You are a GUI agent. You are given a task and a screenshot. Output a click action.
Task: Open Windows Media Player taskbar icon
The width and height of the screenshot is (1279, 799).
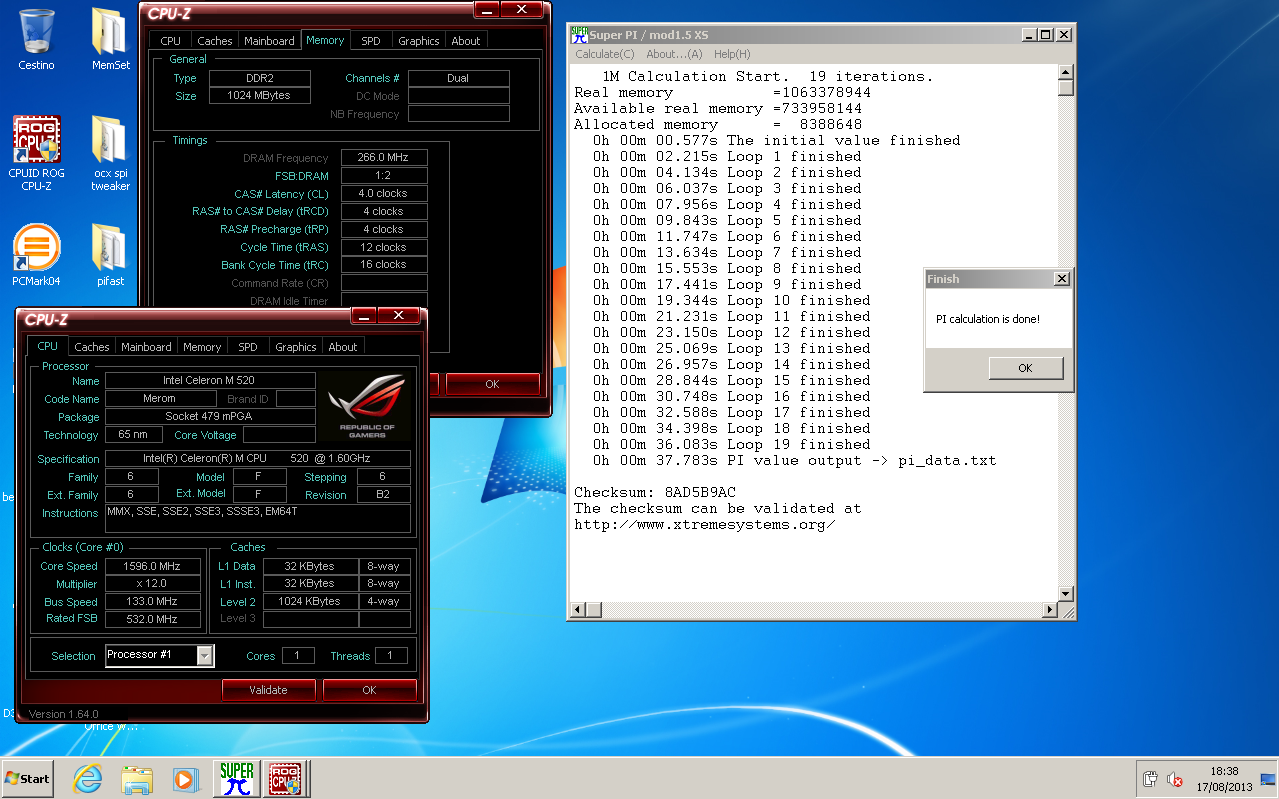tap(186, 779)
